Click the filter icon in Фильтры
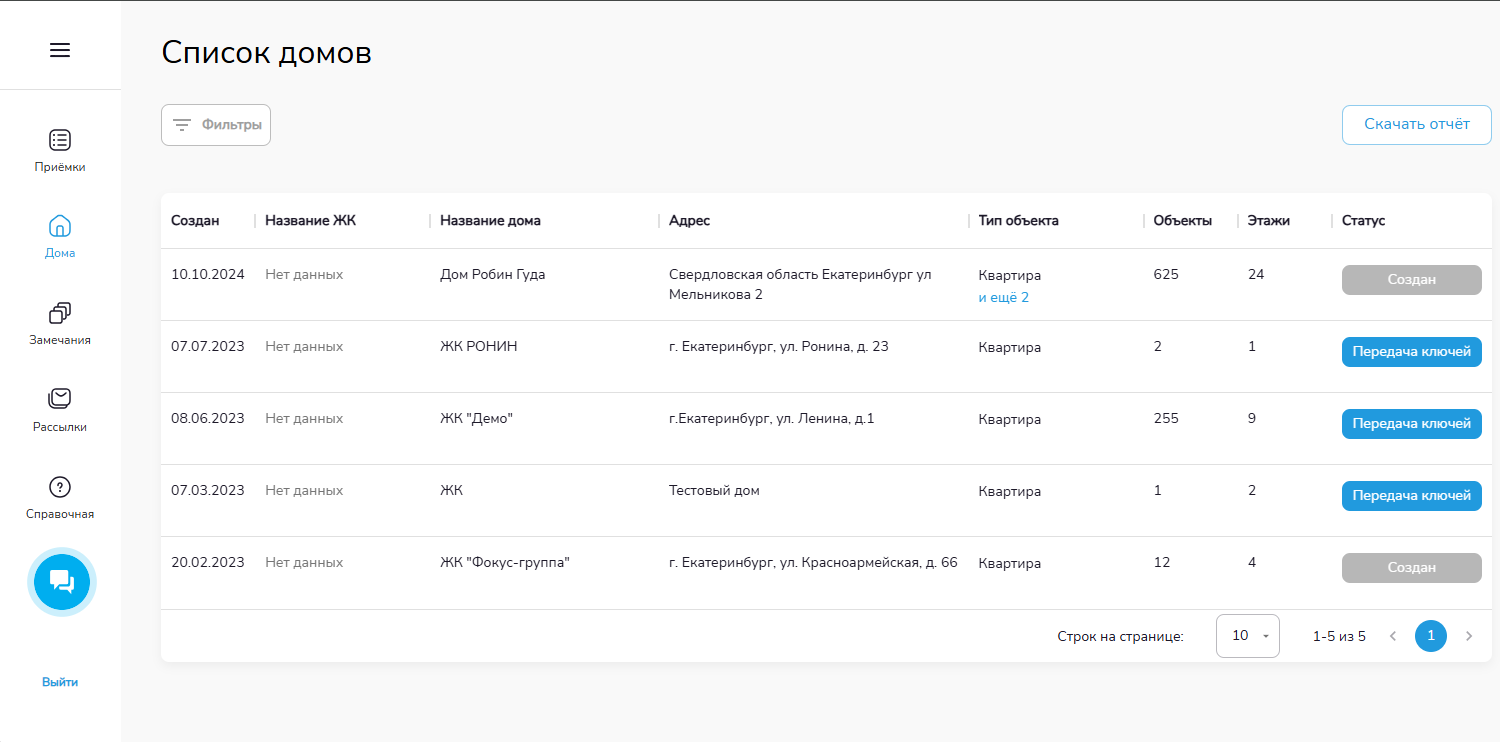The image size is (1500, 742). (x=182, y=125)
